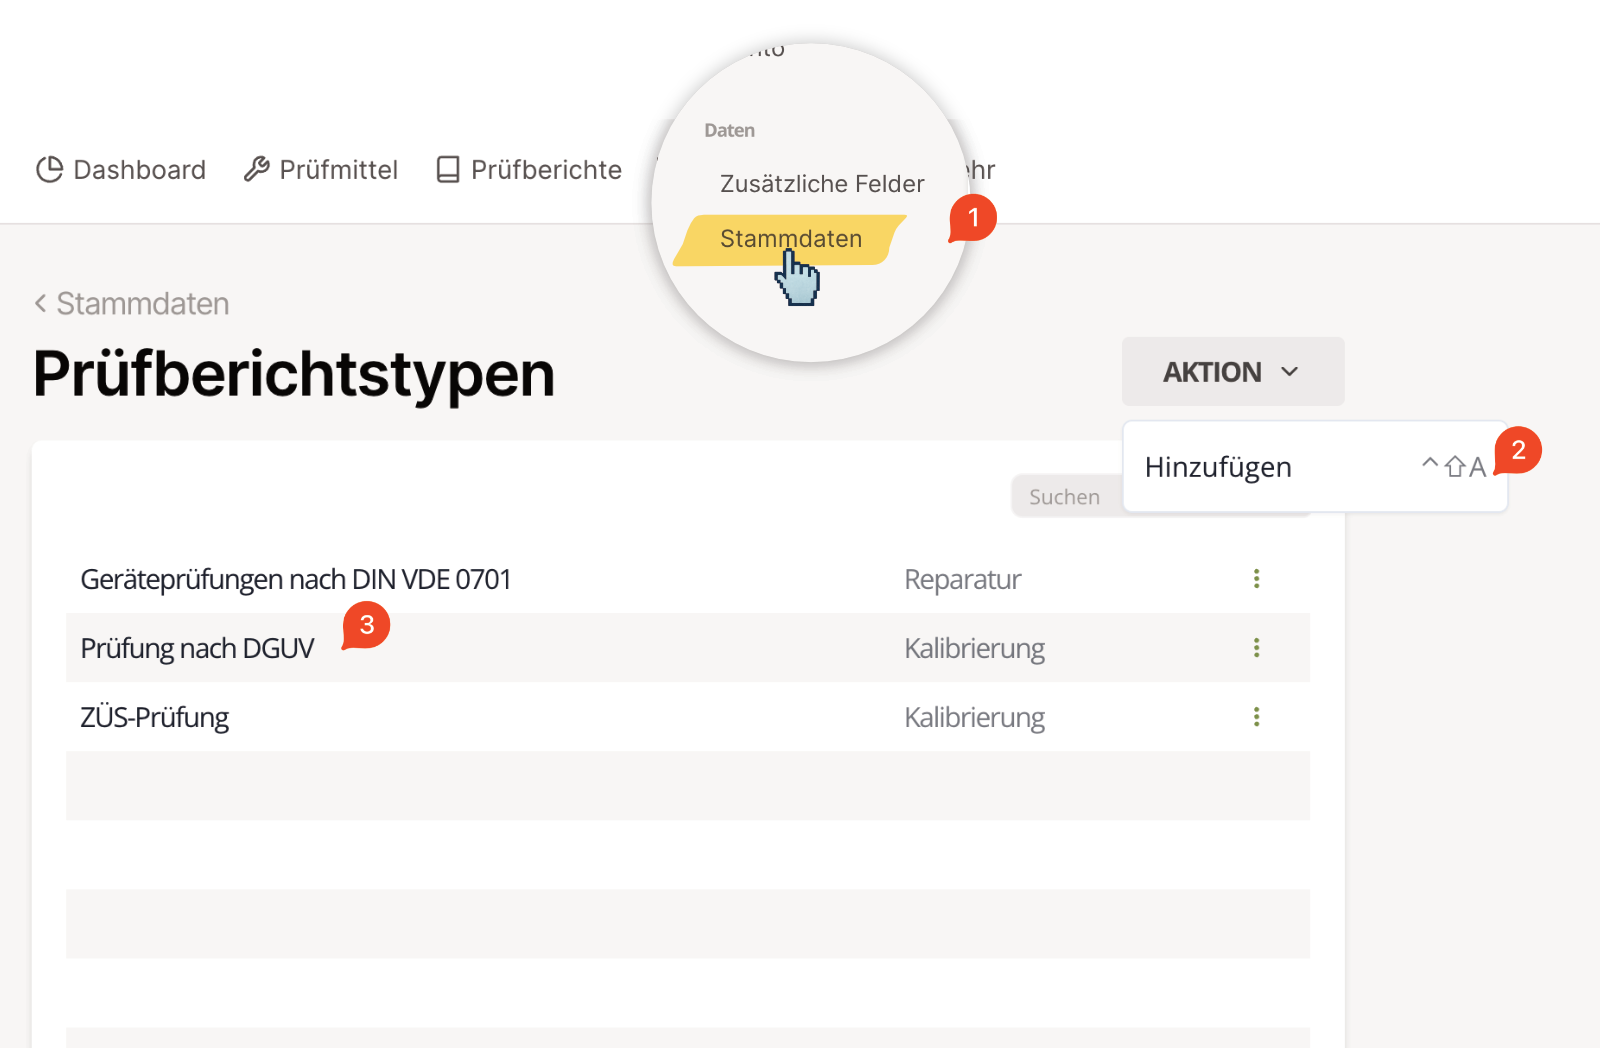
Task: Click the red annotation badge numbered 1
Action: click(x=973, y=218)
